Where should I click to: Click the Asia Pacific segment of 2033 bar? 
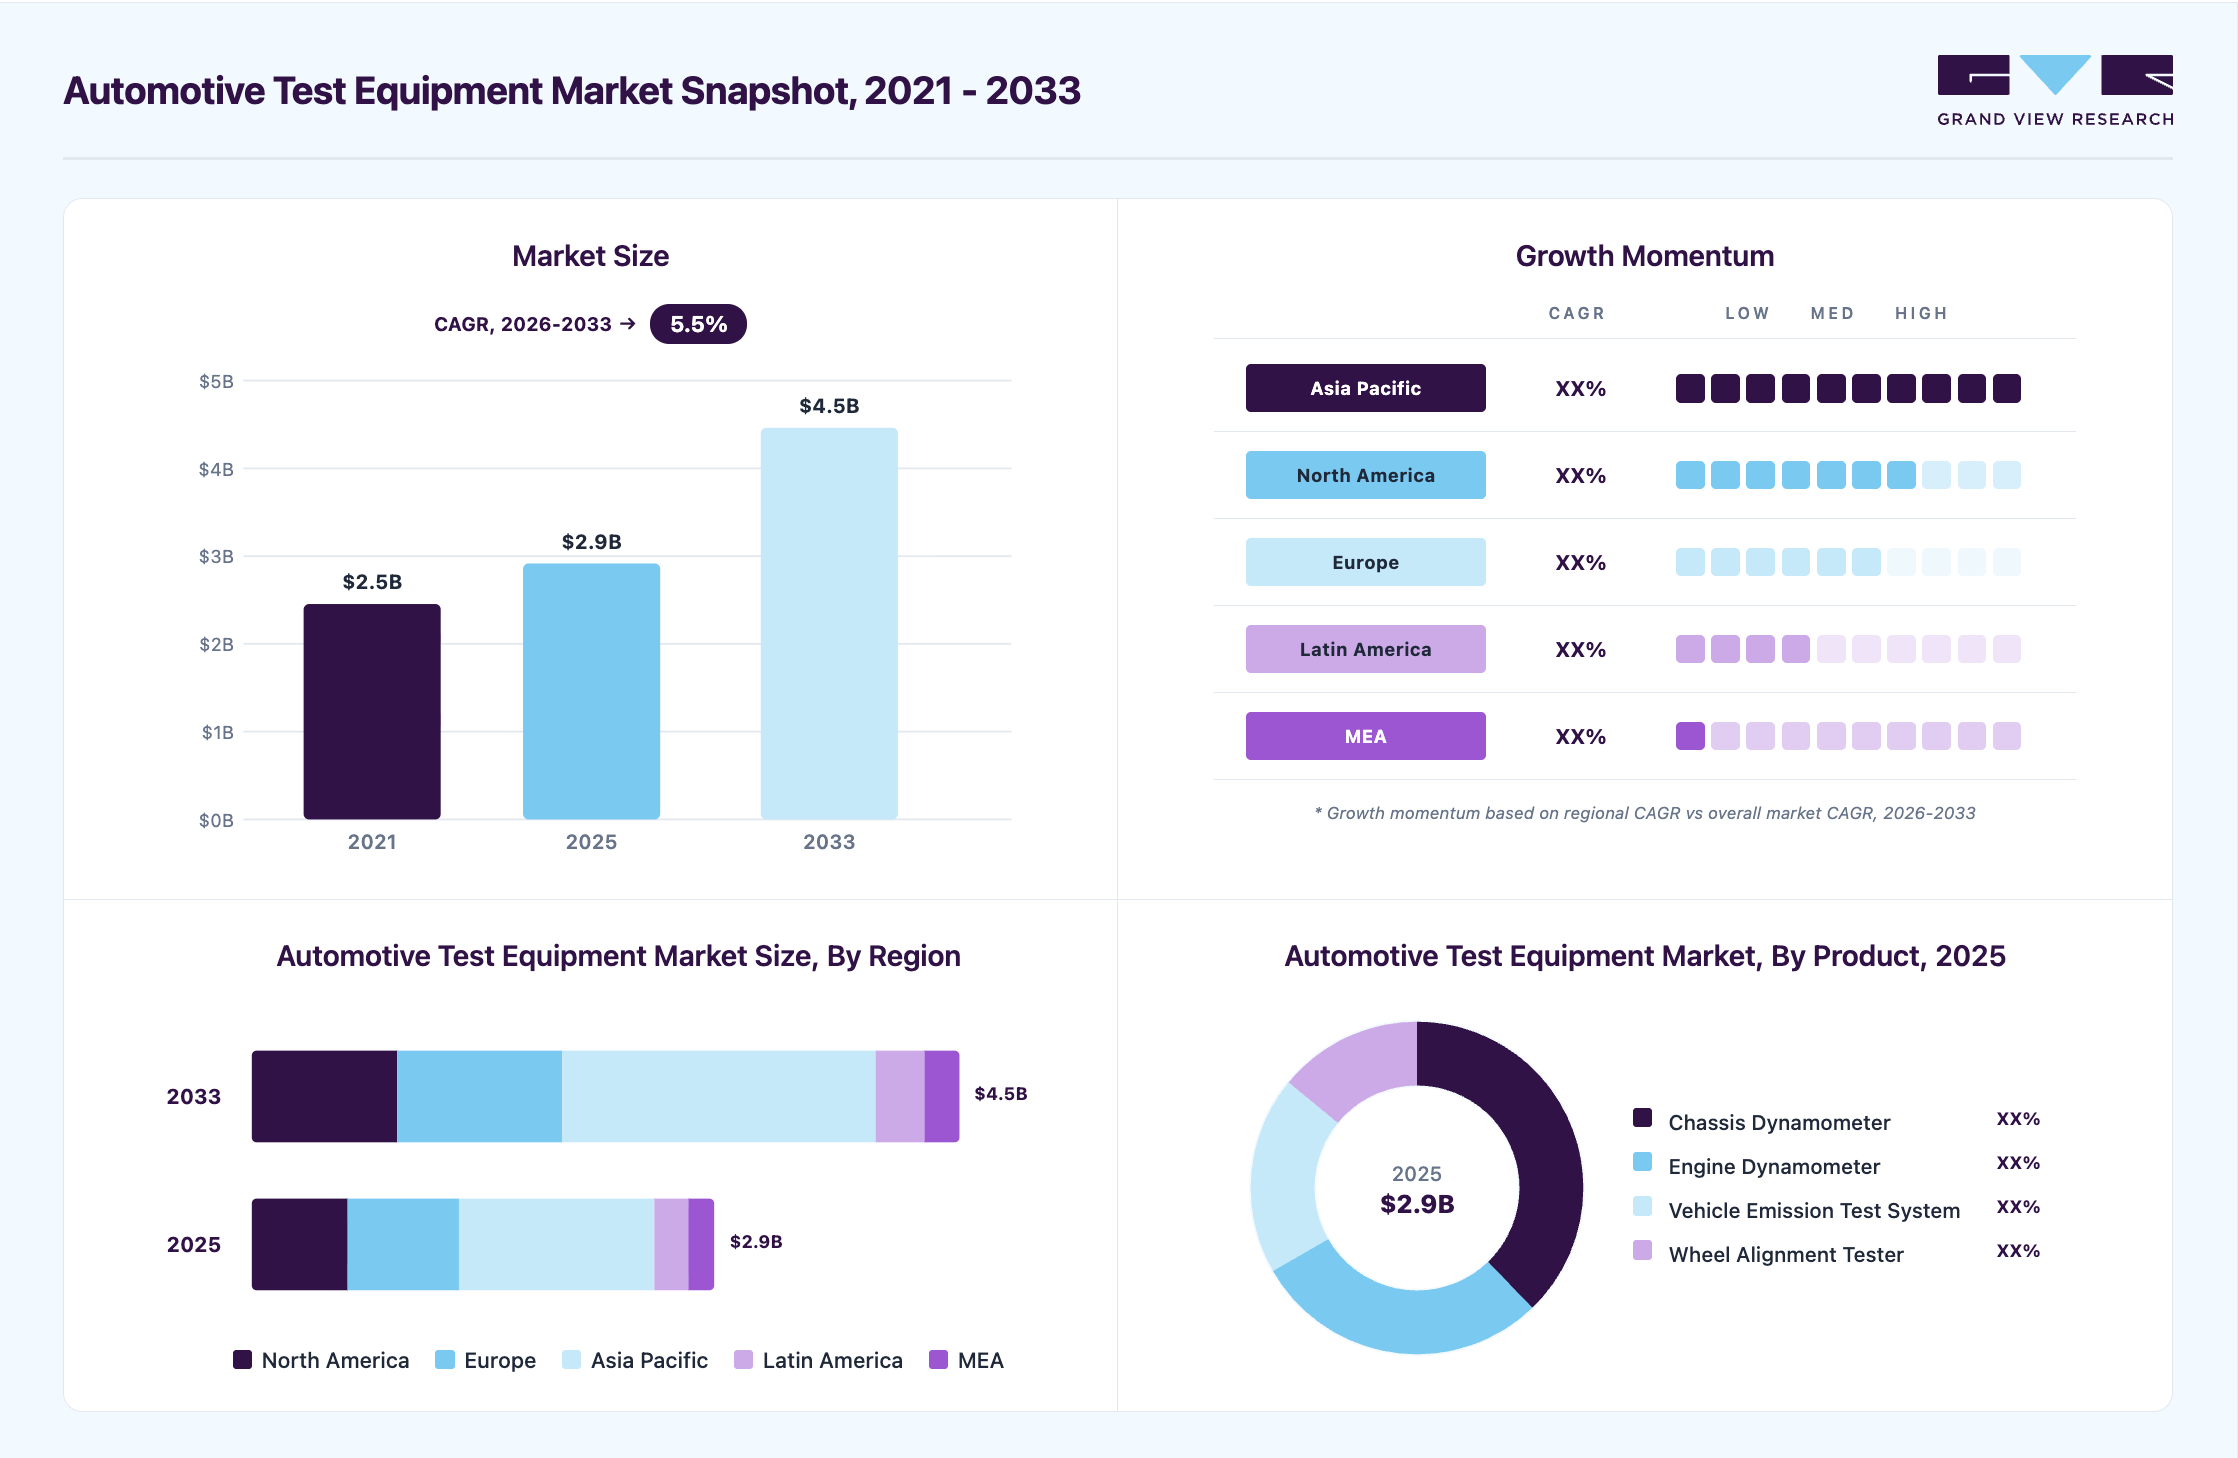tap(718, 1096)
